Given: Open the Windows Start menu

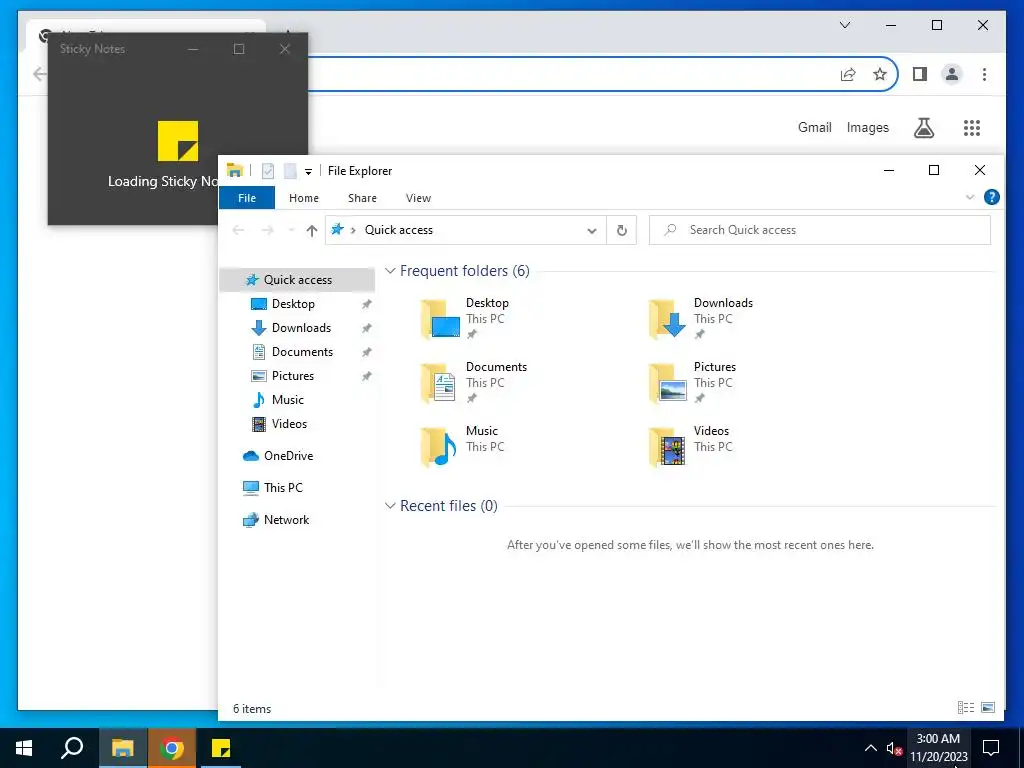Looking at the screenshot, I should [24, 748].
